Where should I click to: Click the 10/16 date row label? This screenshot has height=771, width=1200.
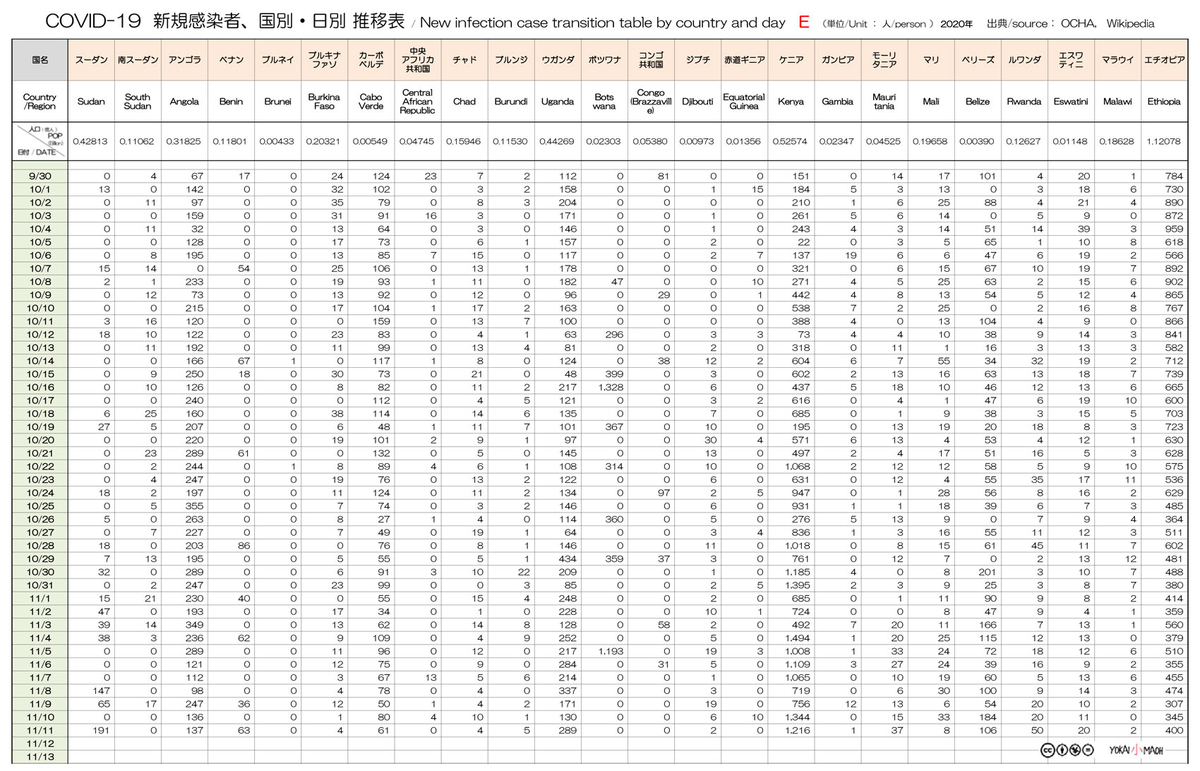(x=40, y=385)
